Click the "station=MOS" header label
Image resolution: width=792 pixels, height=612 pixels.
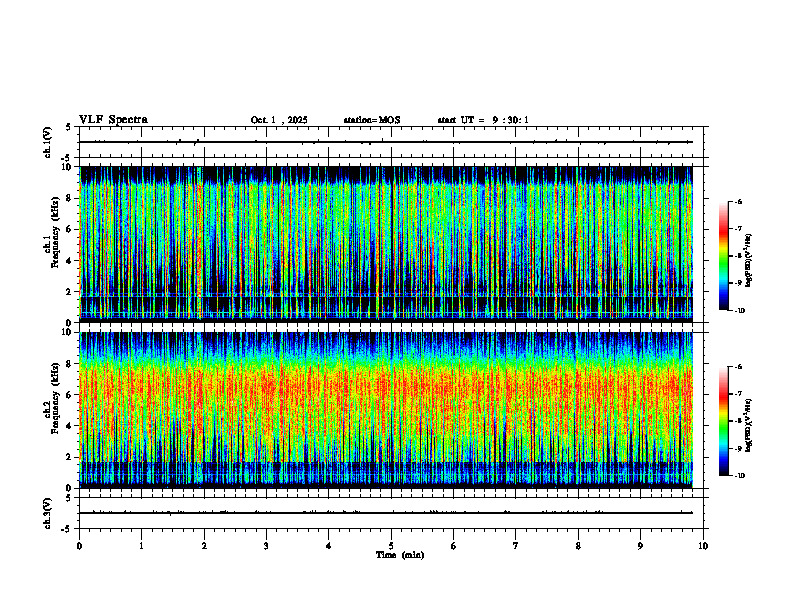coord(372,120)
